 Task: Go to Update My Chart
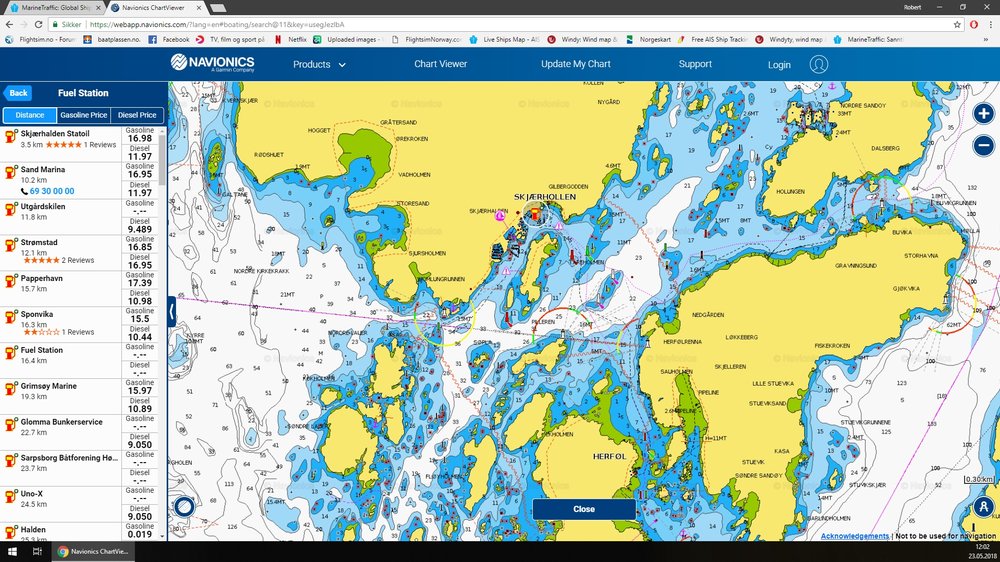coord(576,64)
